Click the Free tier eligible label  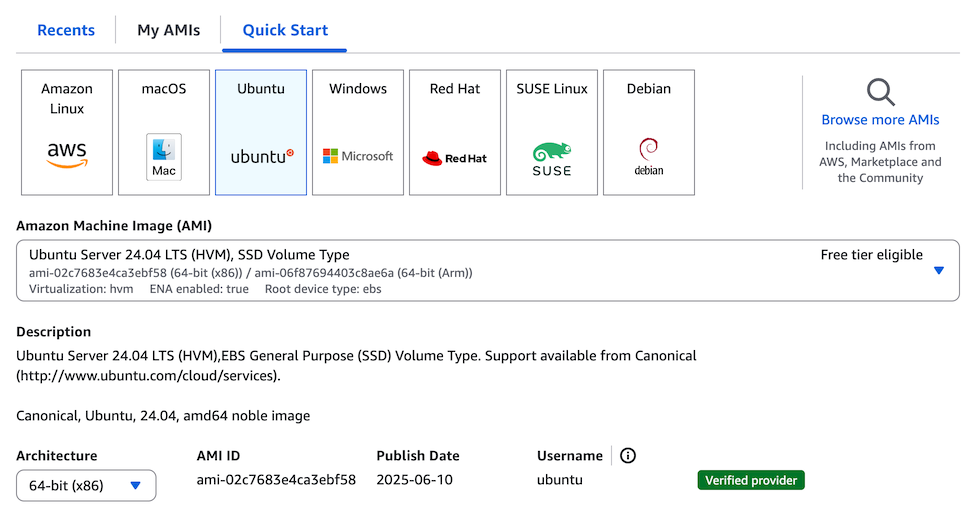(x=871, y=255)
